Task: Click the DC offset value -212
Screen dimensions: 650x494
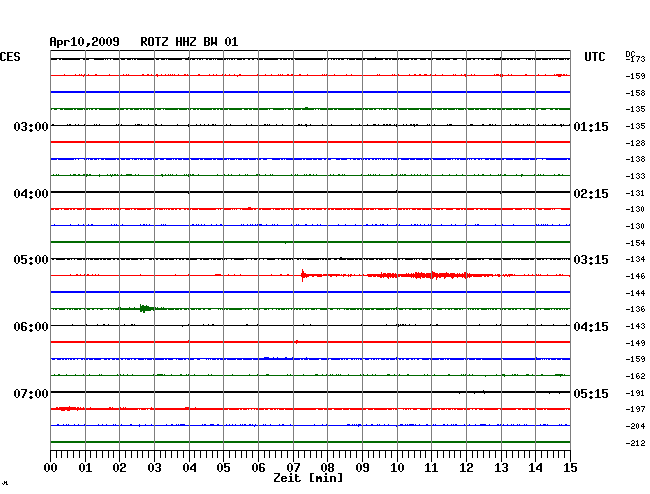Action: [x=636, y=443]
